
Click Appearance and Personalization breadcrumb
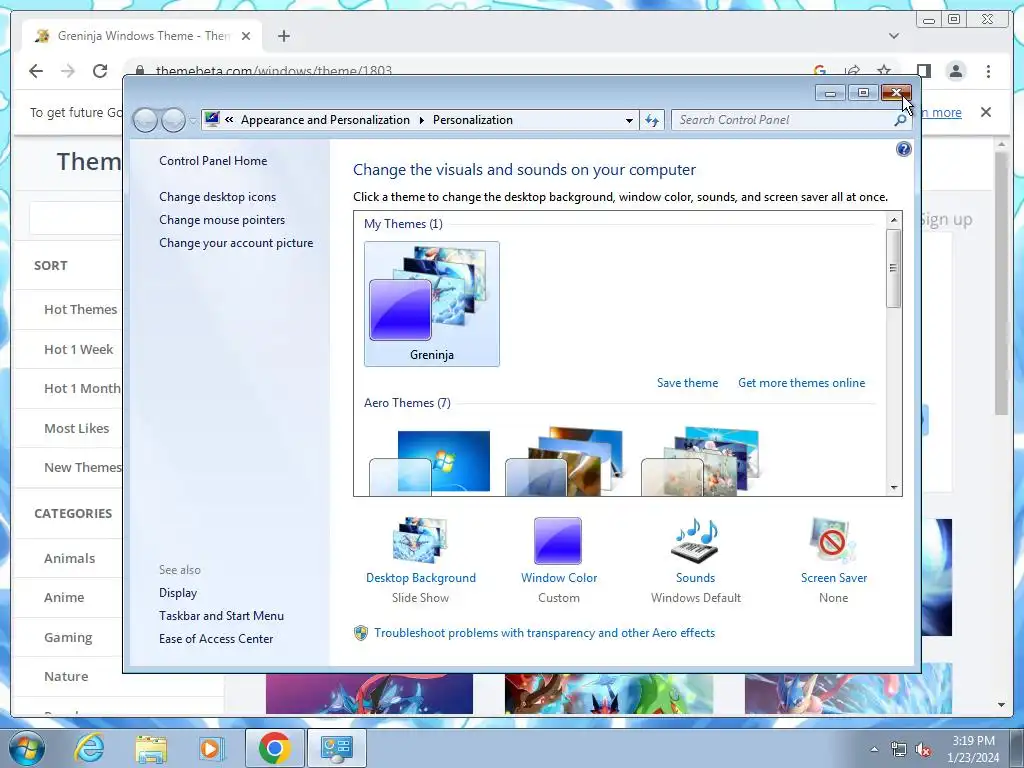[325, 120]
